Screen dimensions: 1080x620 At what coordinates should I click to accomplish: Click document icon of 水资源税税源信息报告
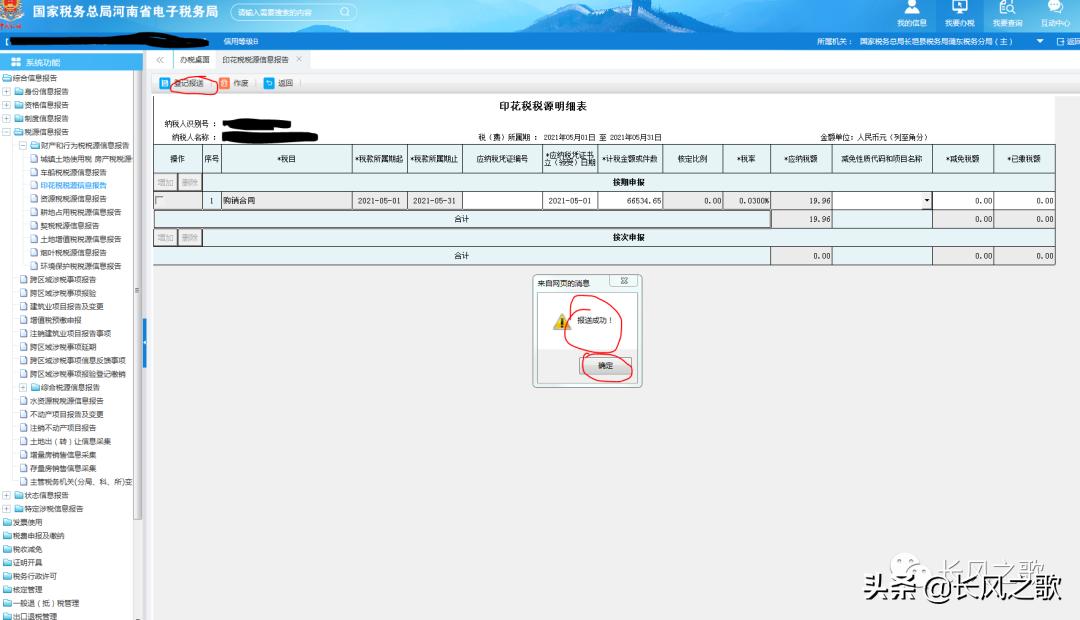point(24,400)
